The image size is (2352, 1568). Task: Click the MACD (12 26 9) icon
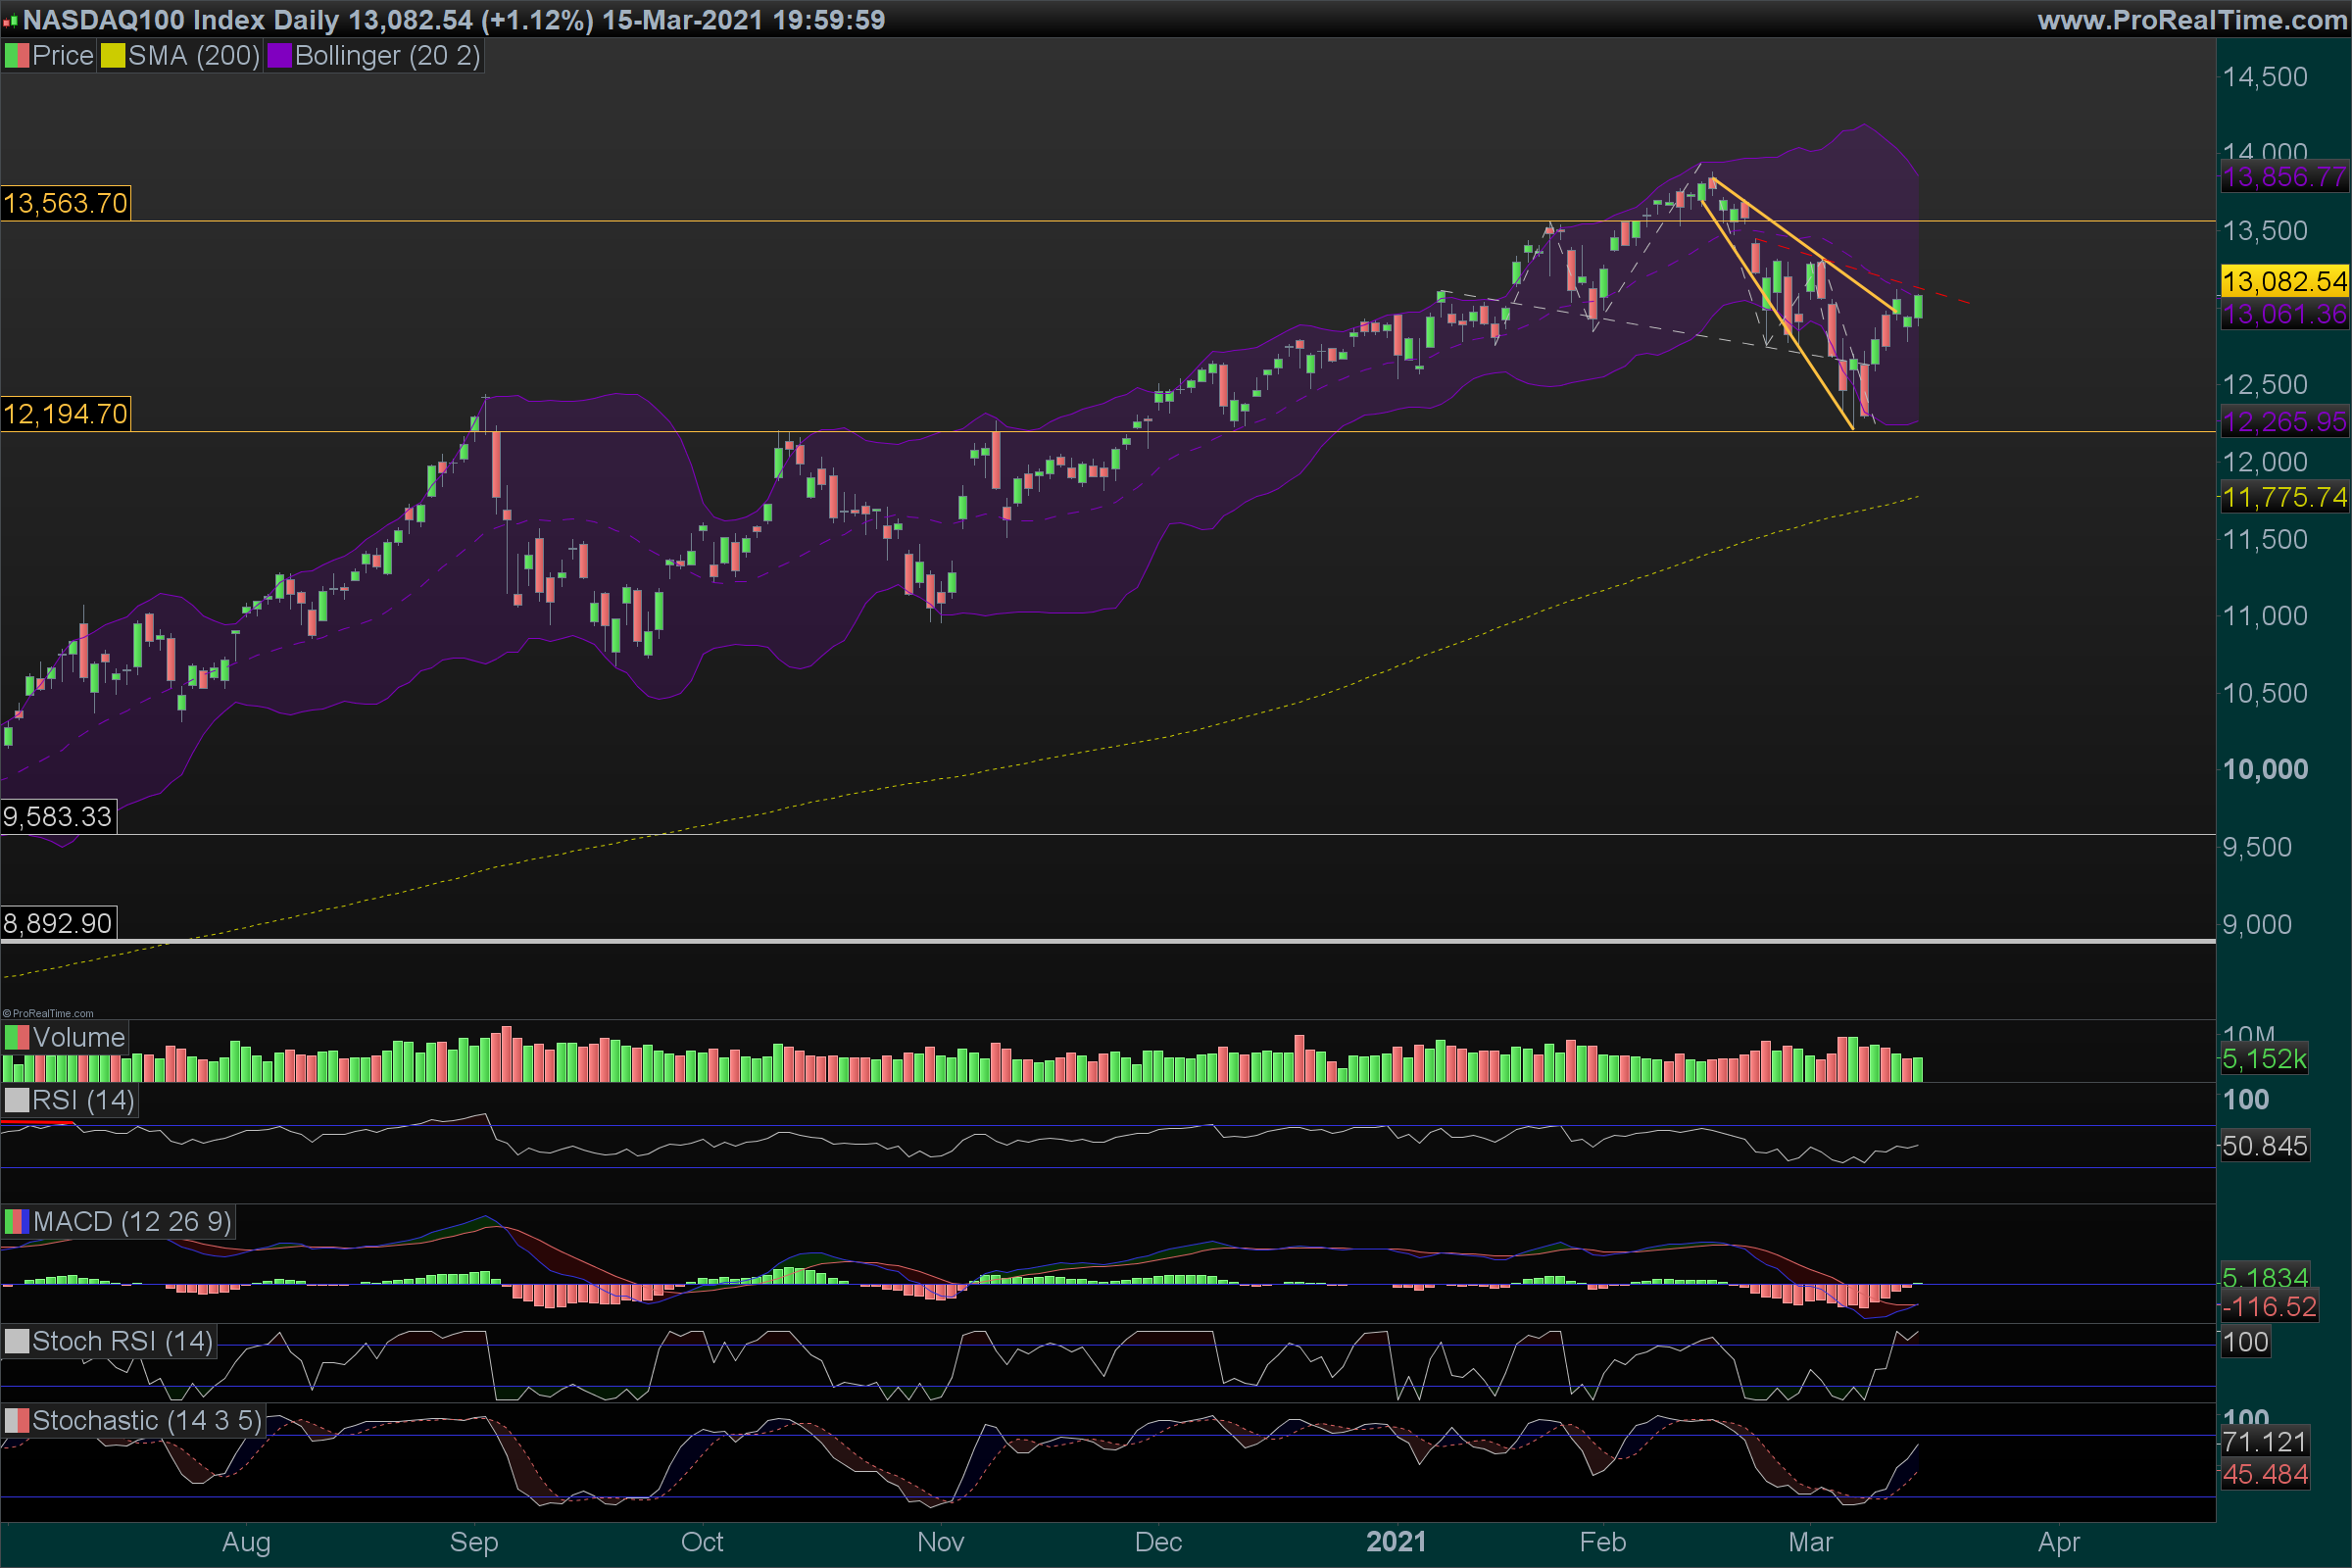(x=16, y=1221)
